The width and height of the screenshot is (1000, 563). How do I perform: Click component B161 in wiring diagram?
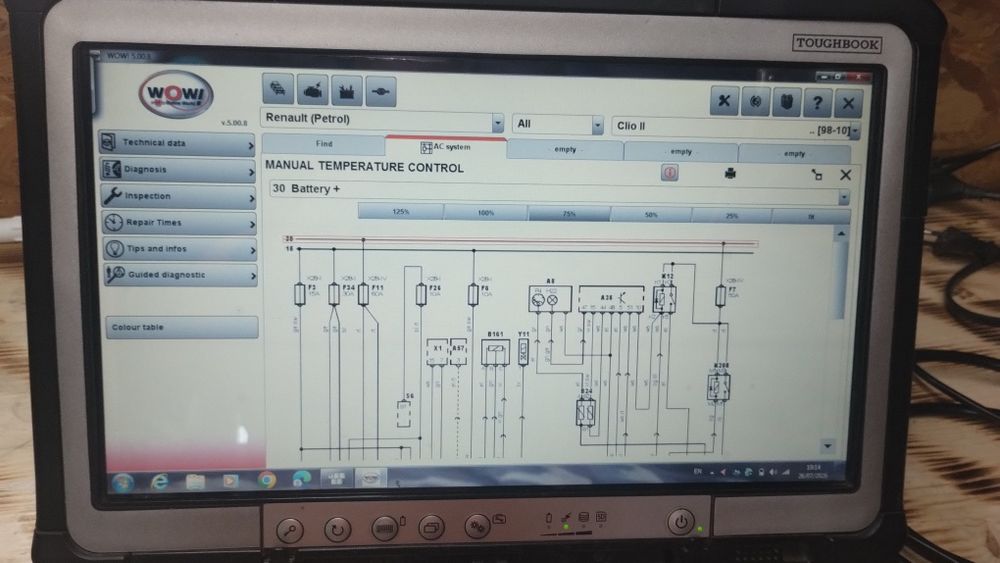(x=496, y=353)
